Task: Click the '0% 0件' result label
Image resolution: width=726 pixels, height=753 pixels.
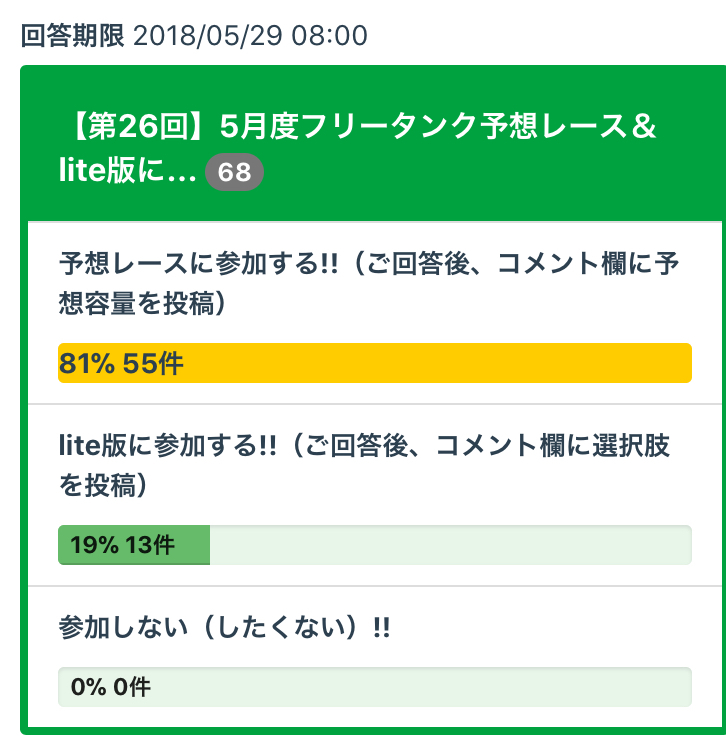Action: 111,687
